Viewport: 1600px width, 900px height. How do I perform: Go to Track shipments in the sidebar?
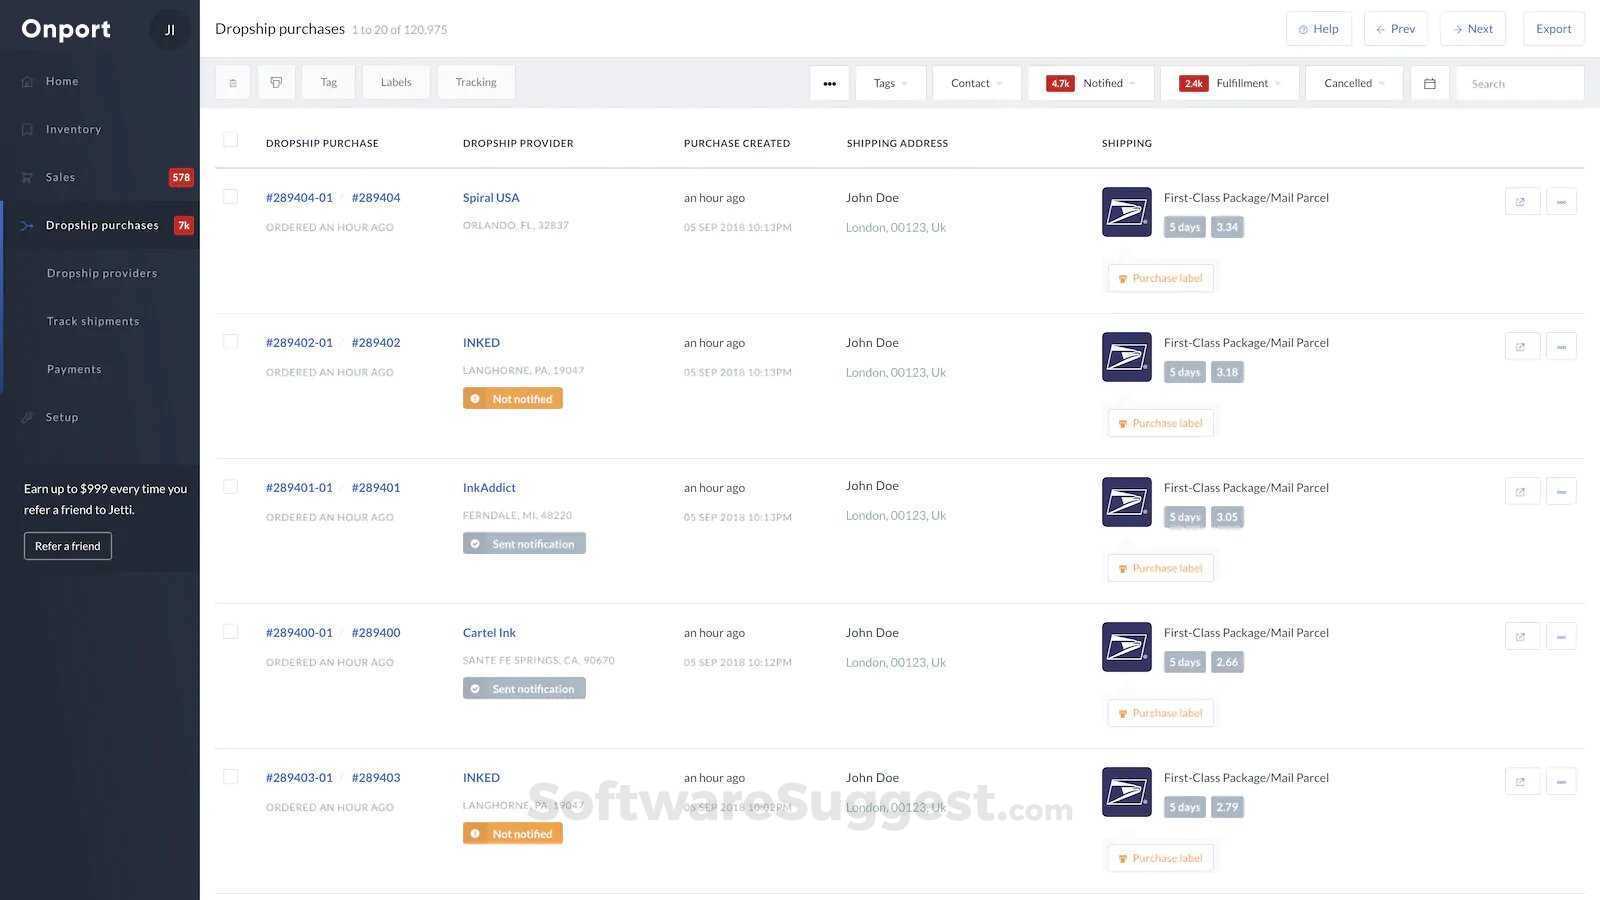point(92,320)
